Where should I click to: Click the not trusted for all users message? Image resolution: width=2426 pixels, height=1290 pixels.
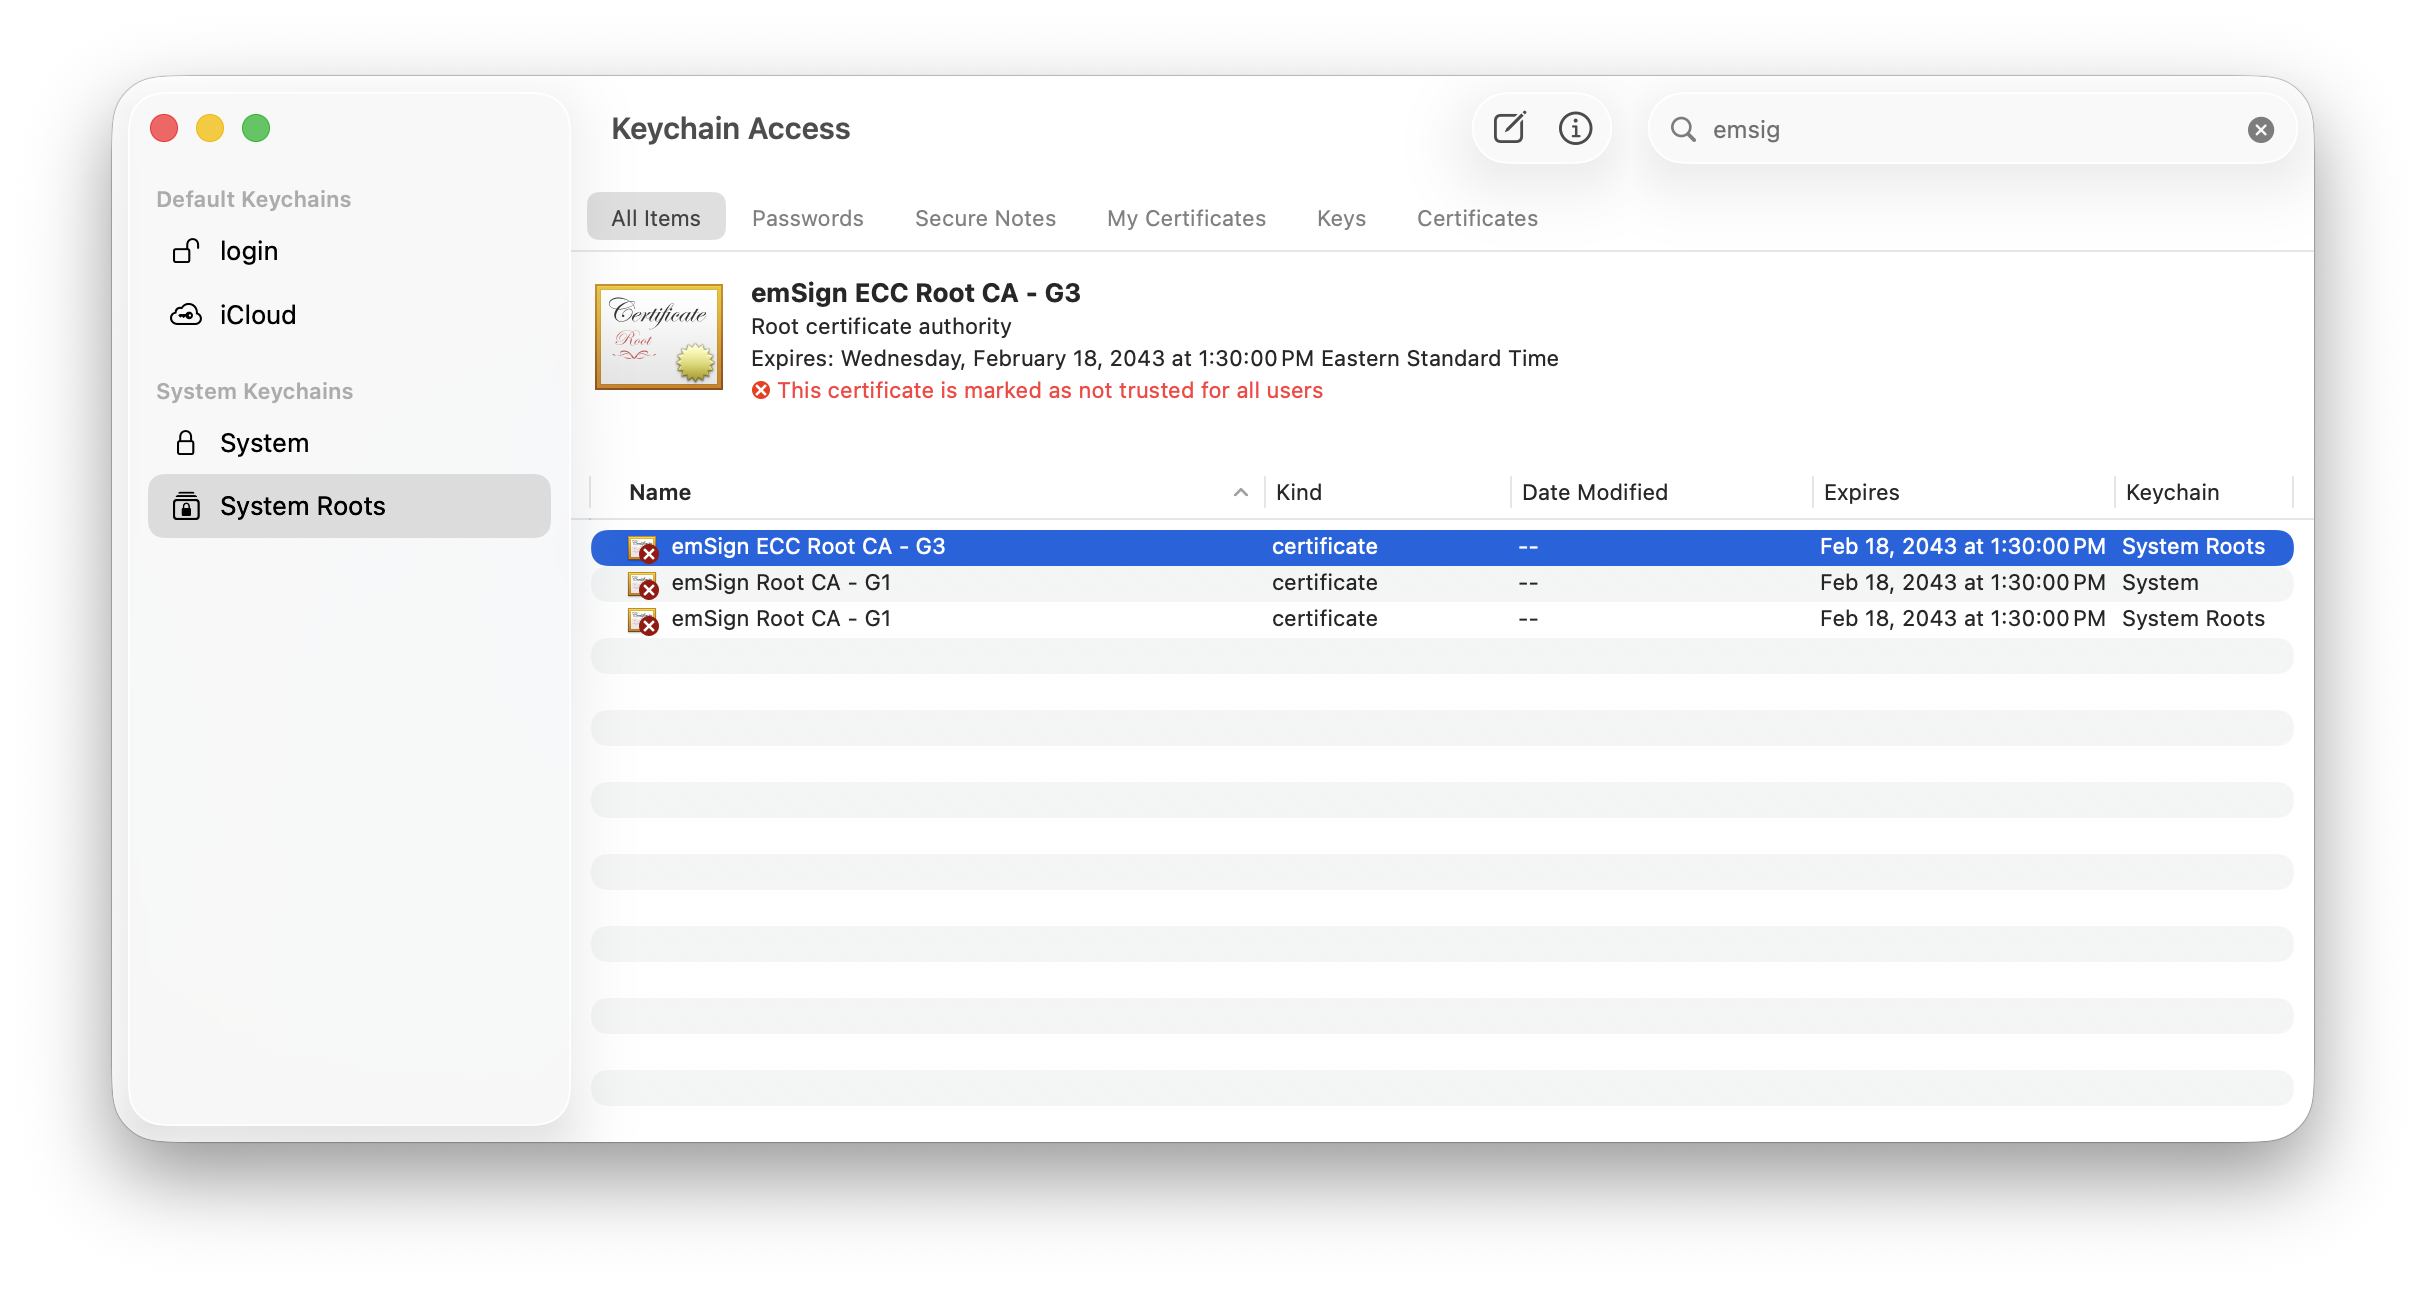click(1050, 390)
